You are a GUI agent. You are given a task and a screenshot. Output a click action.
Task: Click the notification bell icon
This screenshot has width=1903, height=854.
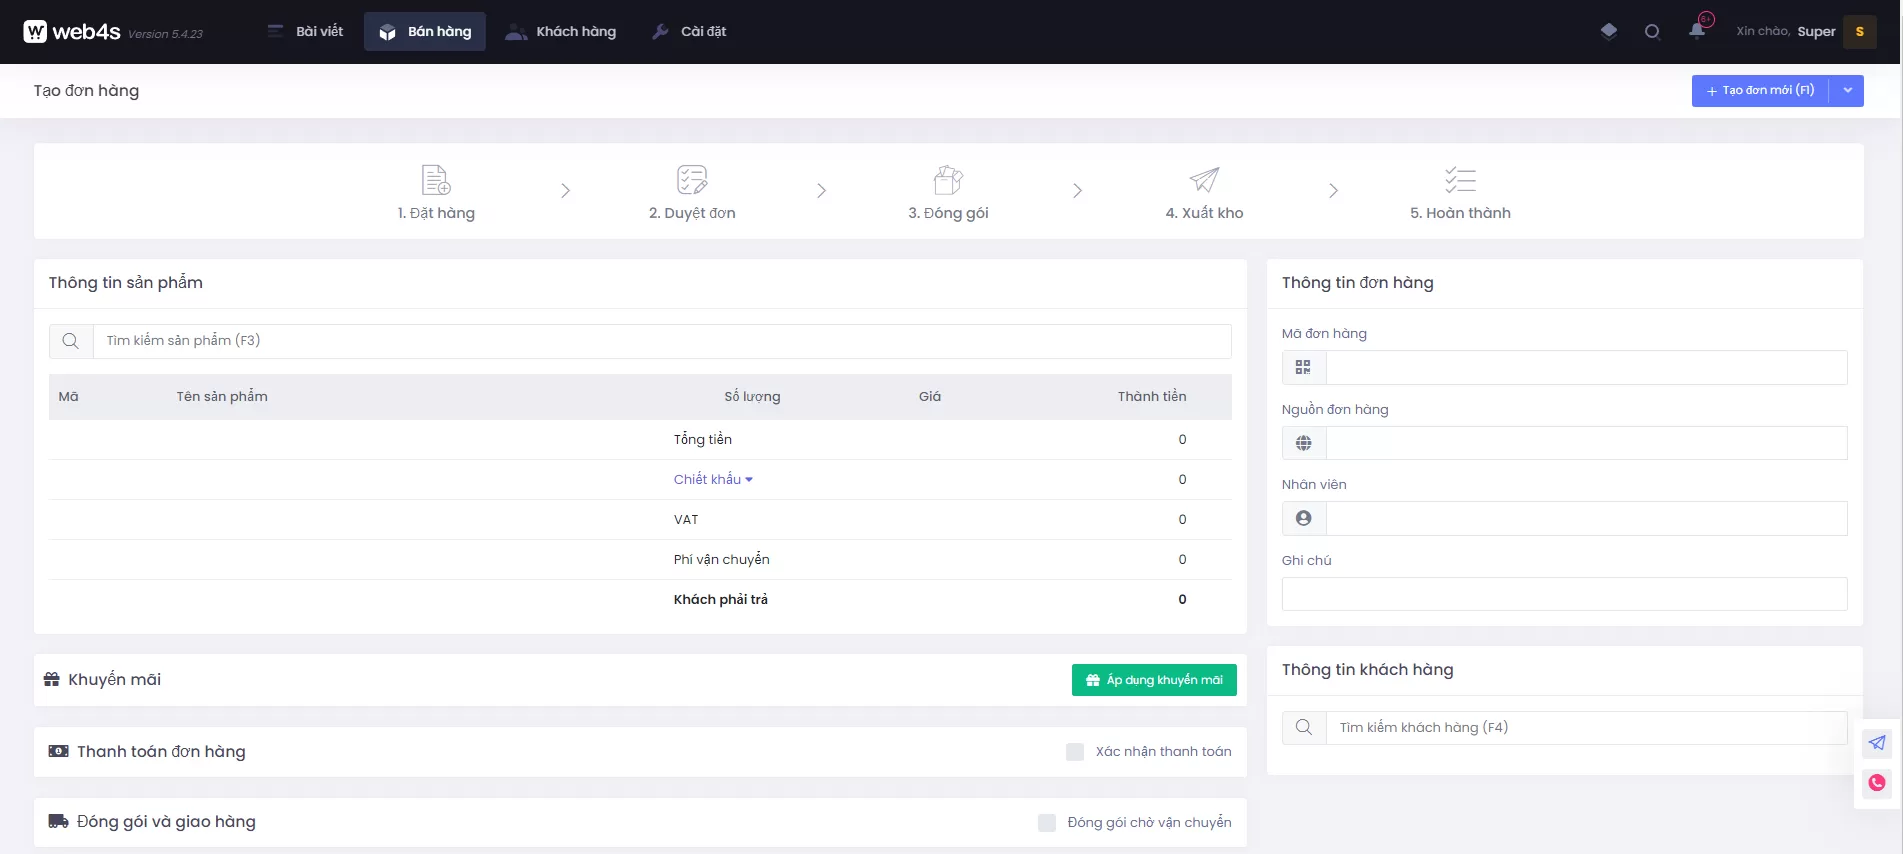coord(1697,31)
